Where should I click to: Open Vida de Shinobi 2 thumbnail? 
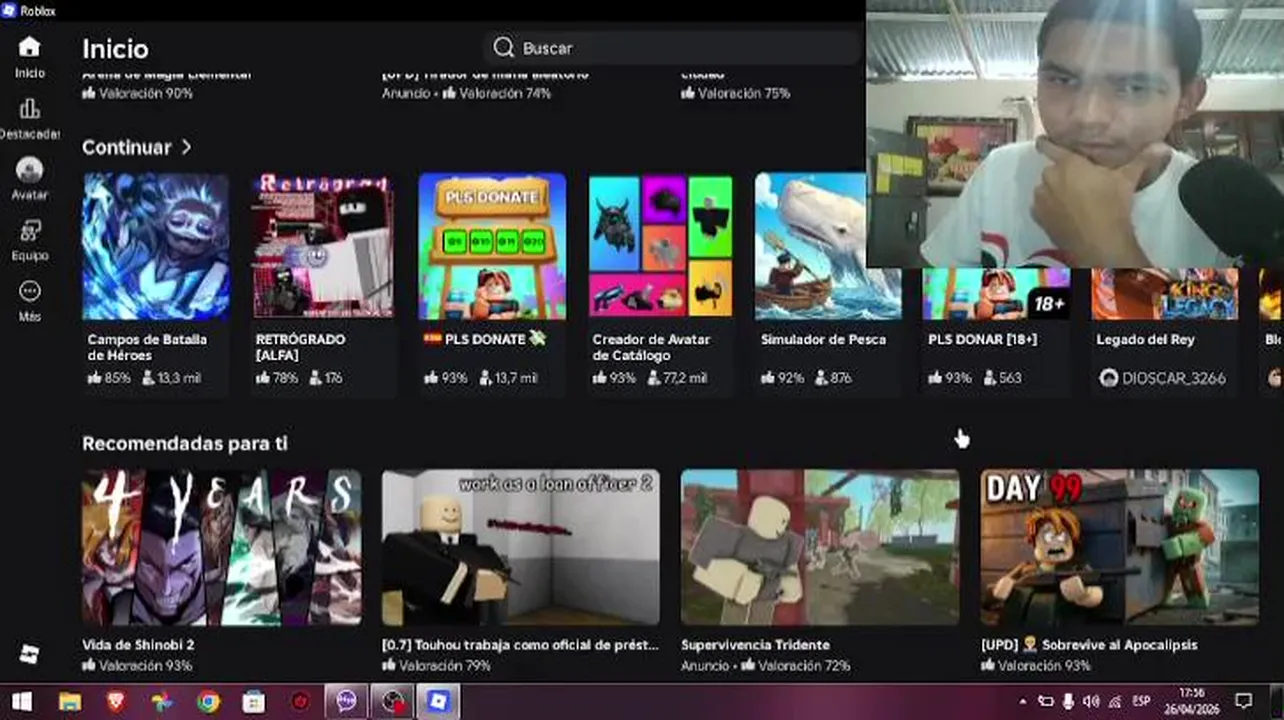pos(222,547)
